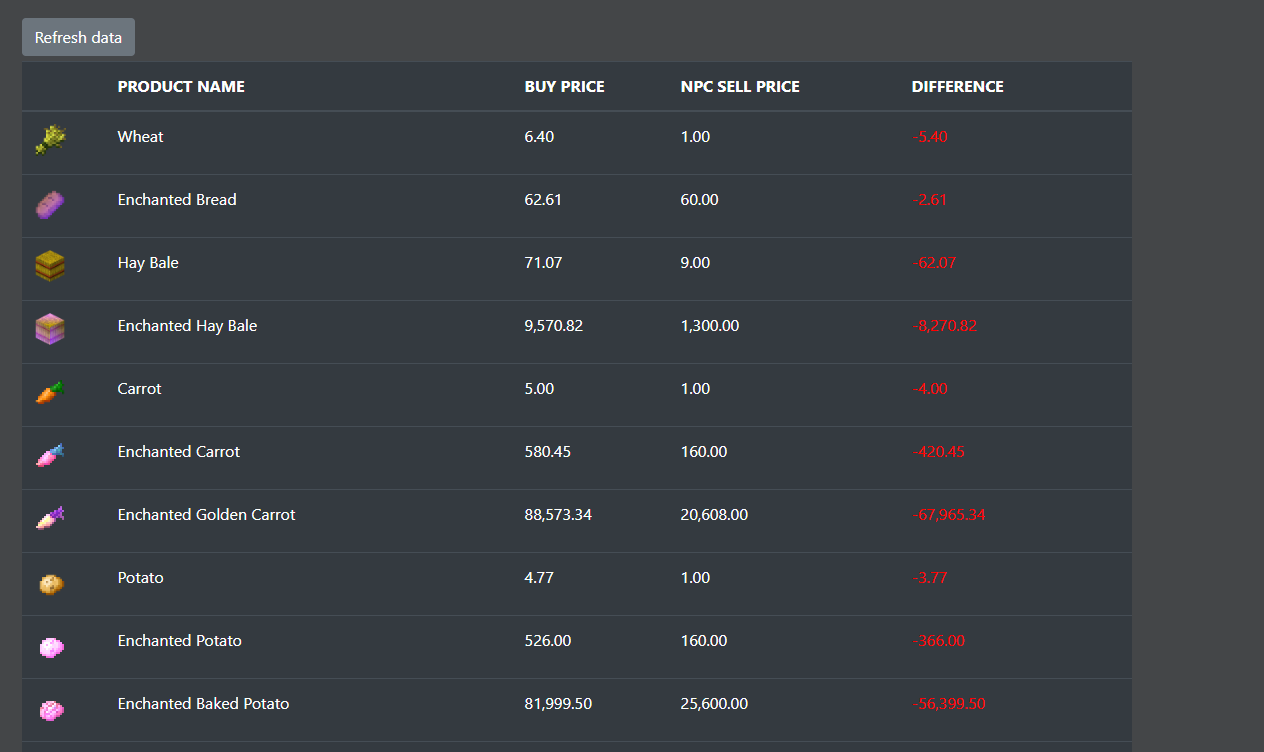This screenshot has height=752, width=1264.
Task: Click the -67,965.34 difference value
Action: 949,515
